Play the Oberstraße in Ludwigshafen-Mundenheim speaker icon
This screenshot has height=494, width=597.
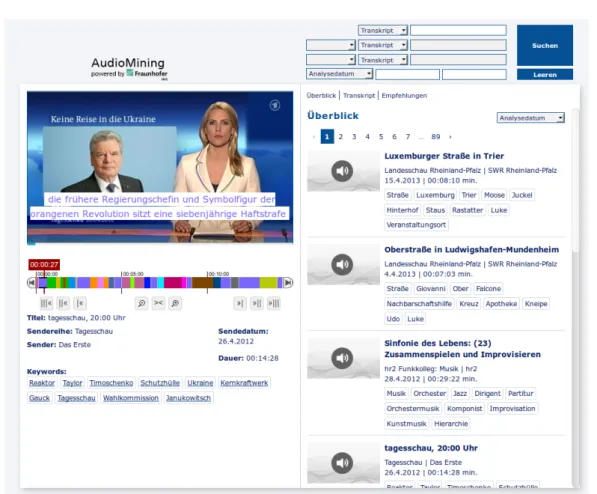(x=342, y=264)
